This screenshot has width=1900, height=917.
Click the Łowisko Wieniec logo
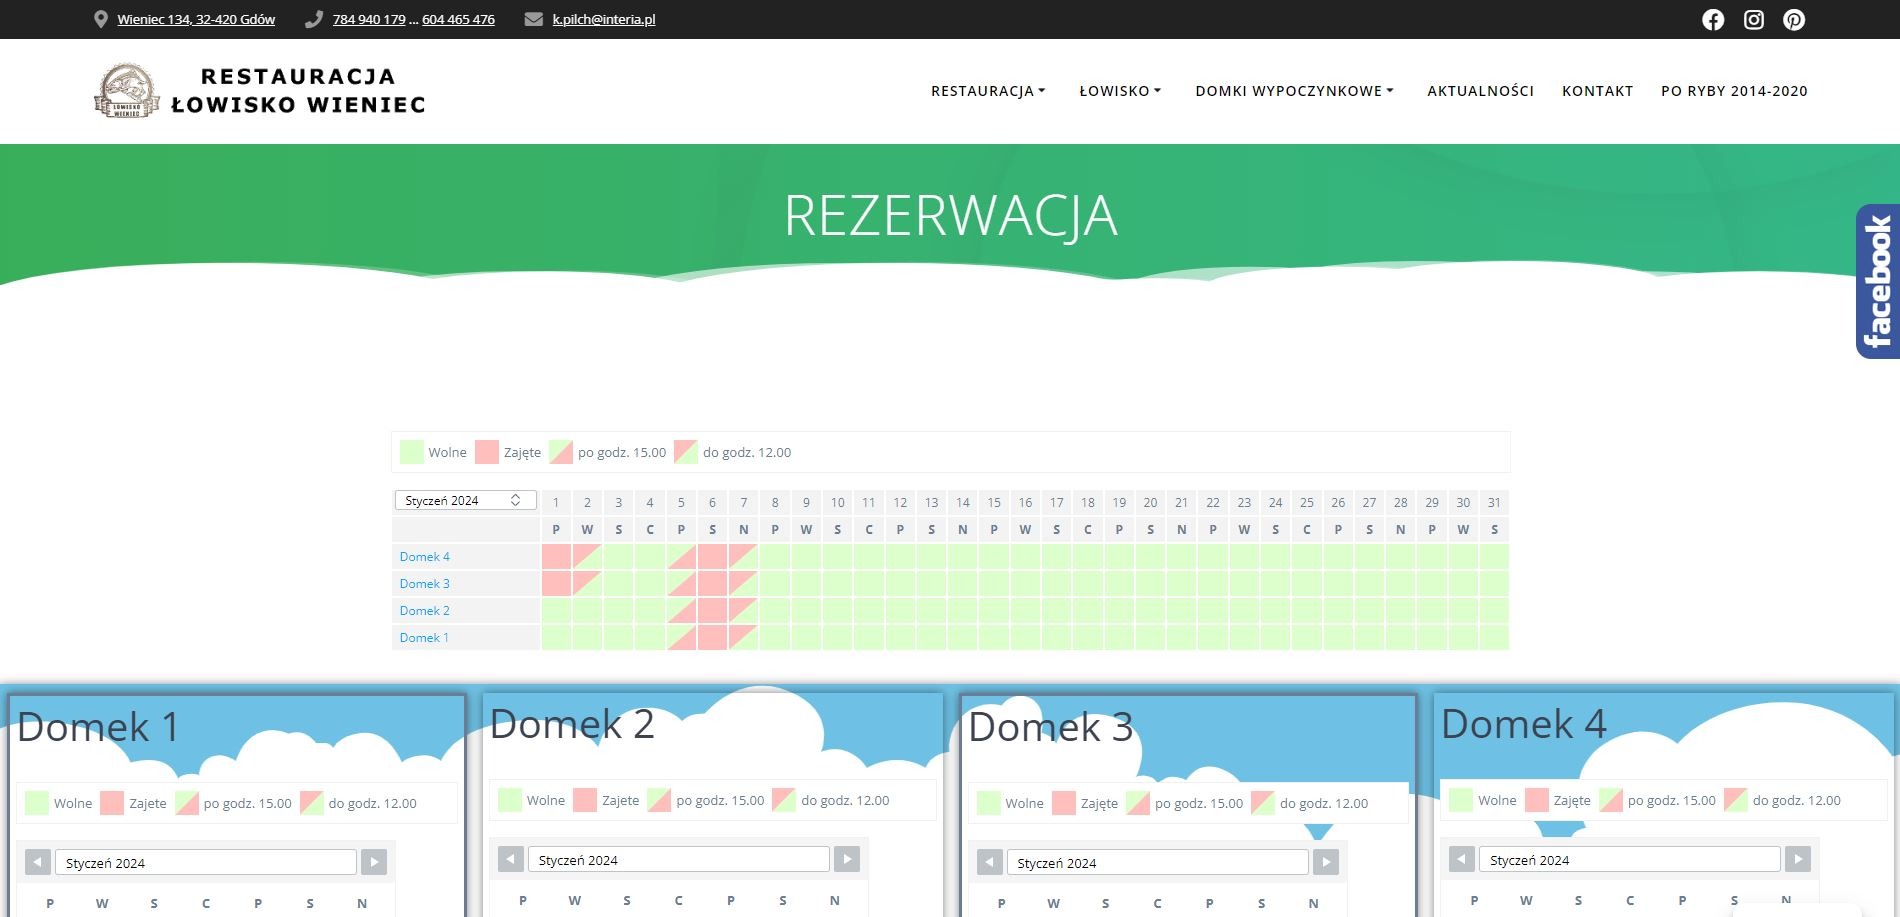click(127, 92)
